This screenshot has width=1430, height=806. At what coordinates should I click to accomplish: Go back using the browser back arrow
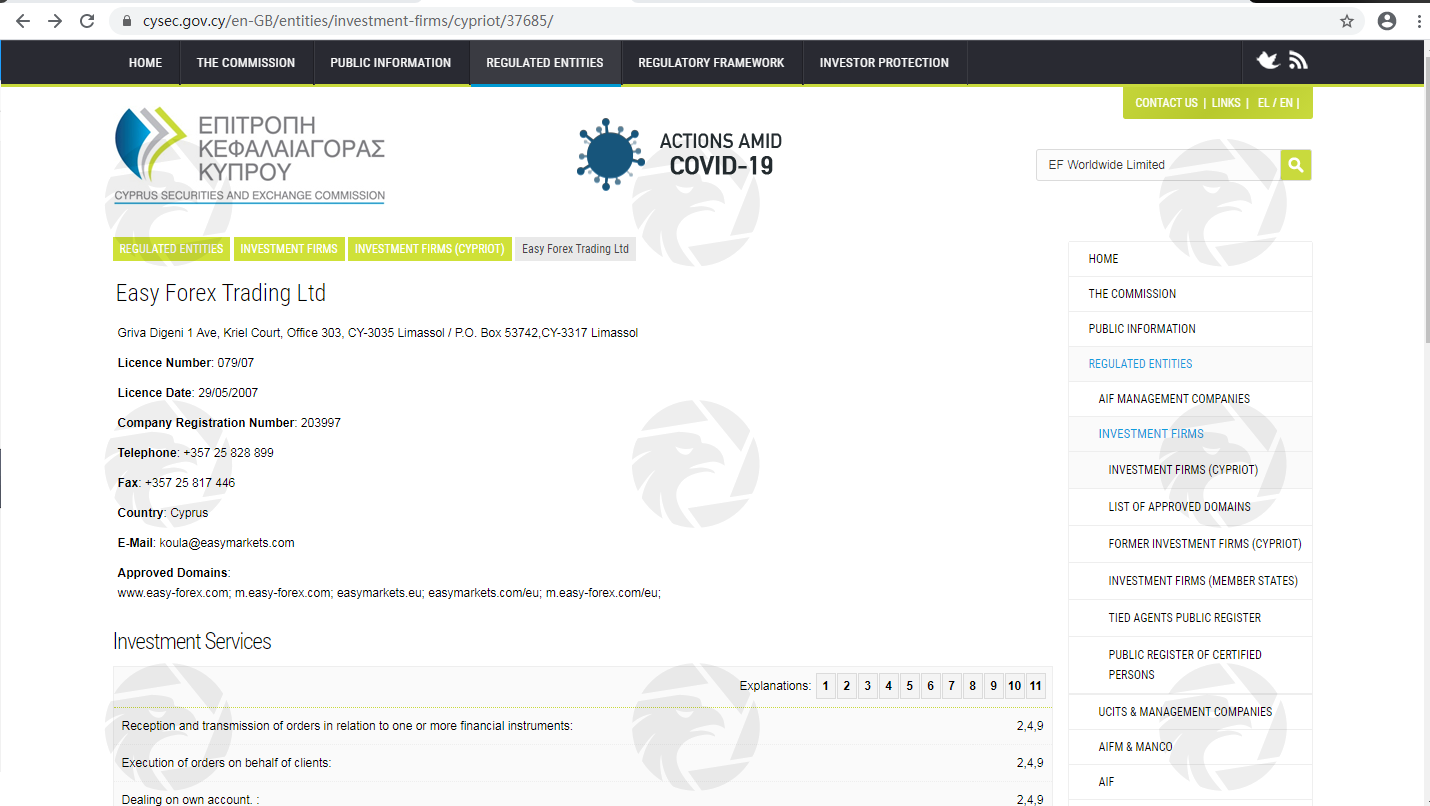click(23, 20)
